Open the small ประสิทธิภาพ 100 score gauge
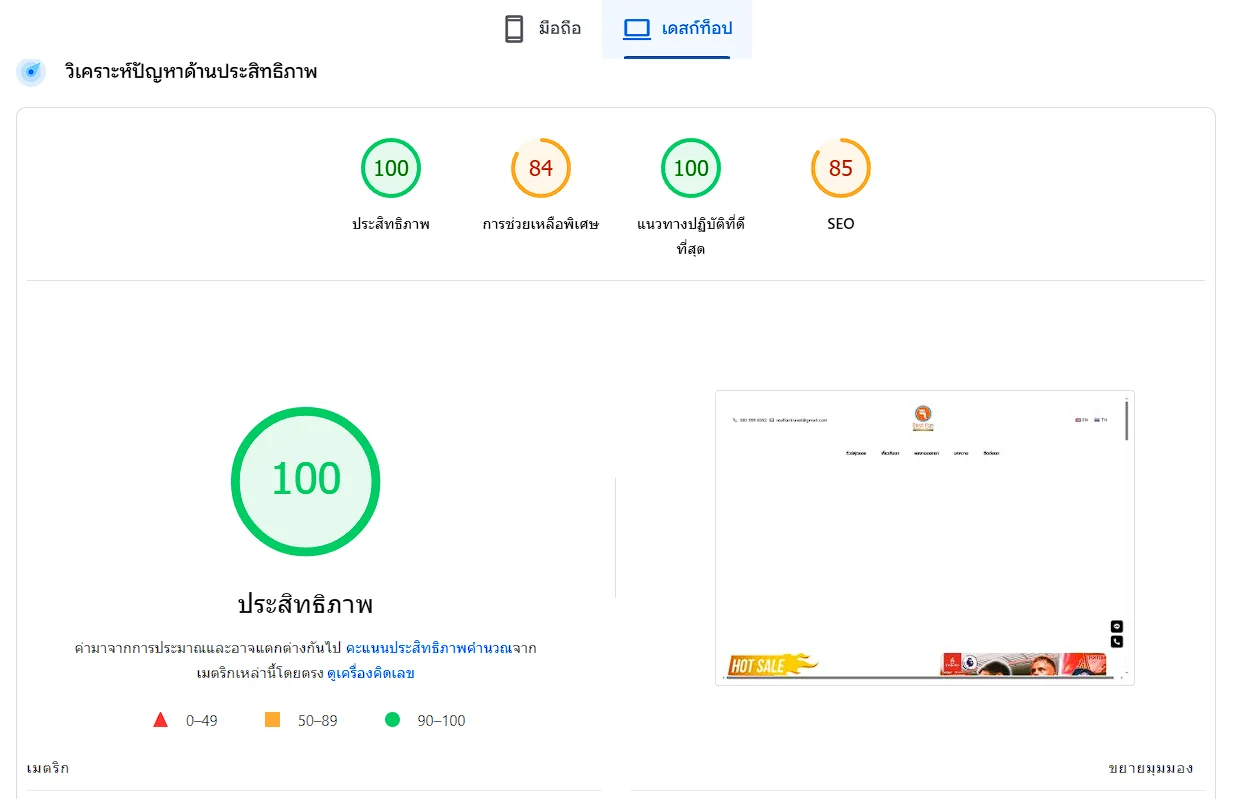The height and width of the screenshot is (808, 1234). (390, 168)
